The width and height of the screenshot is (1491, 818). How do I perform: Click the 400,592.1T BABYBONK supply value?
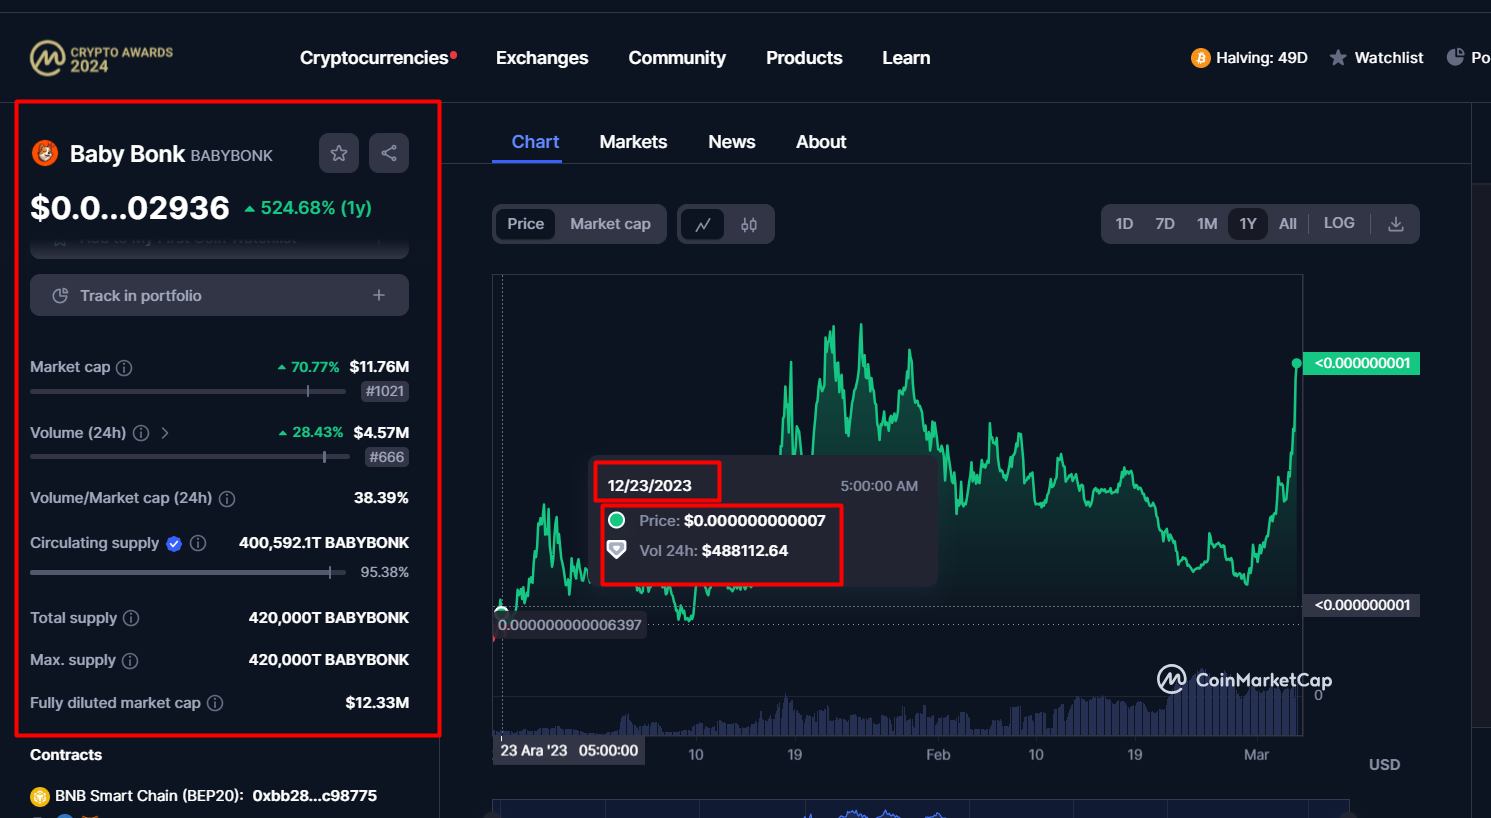tap(324, 543)
